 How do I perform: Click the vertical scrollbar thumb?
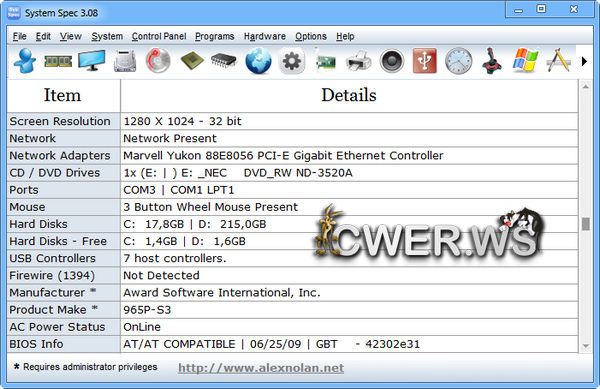click(x=585, y=224)
